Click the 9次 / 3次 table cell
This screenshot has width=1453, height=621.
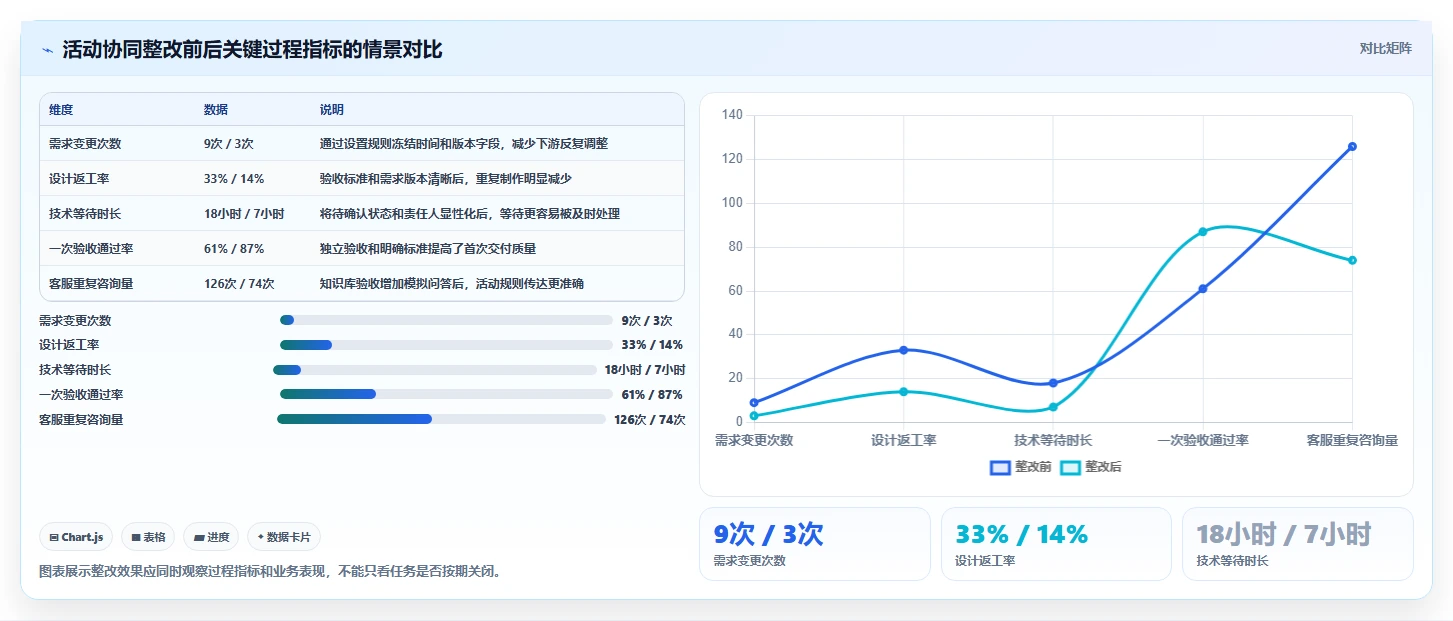click(229, 144)
